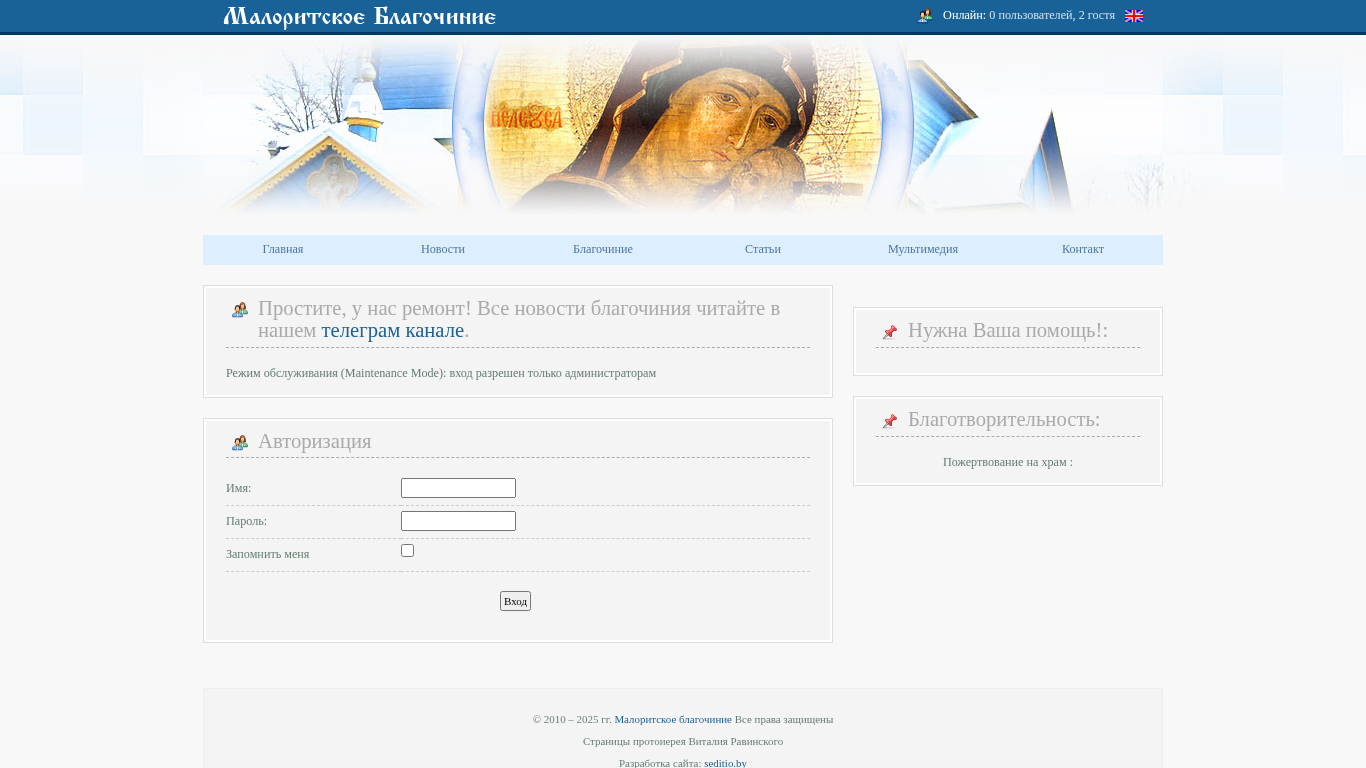Follow the телеграм канале link

click(393, 330)
